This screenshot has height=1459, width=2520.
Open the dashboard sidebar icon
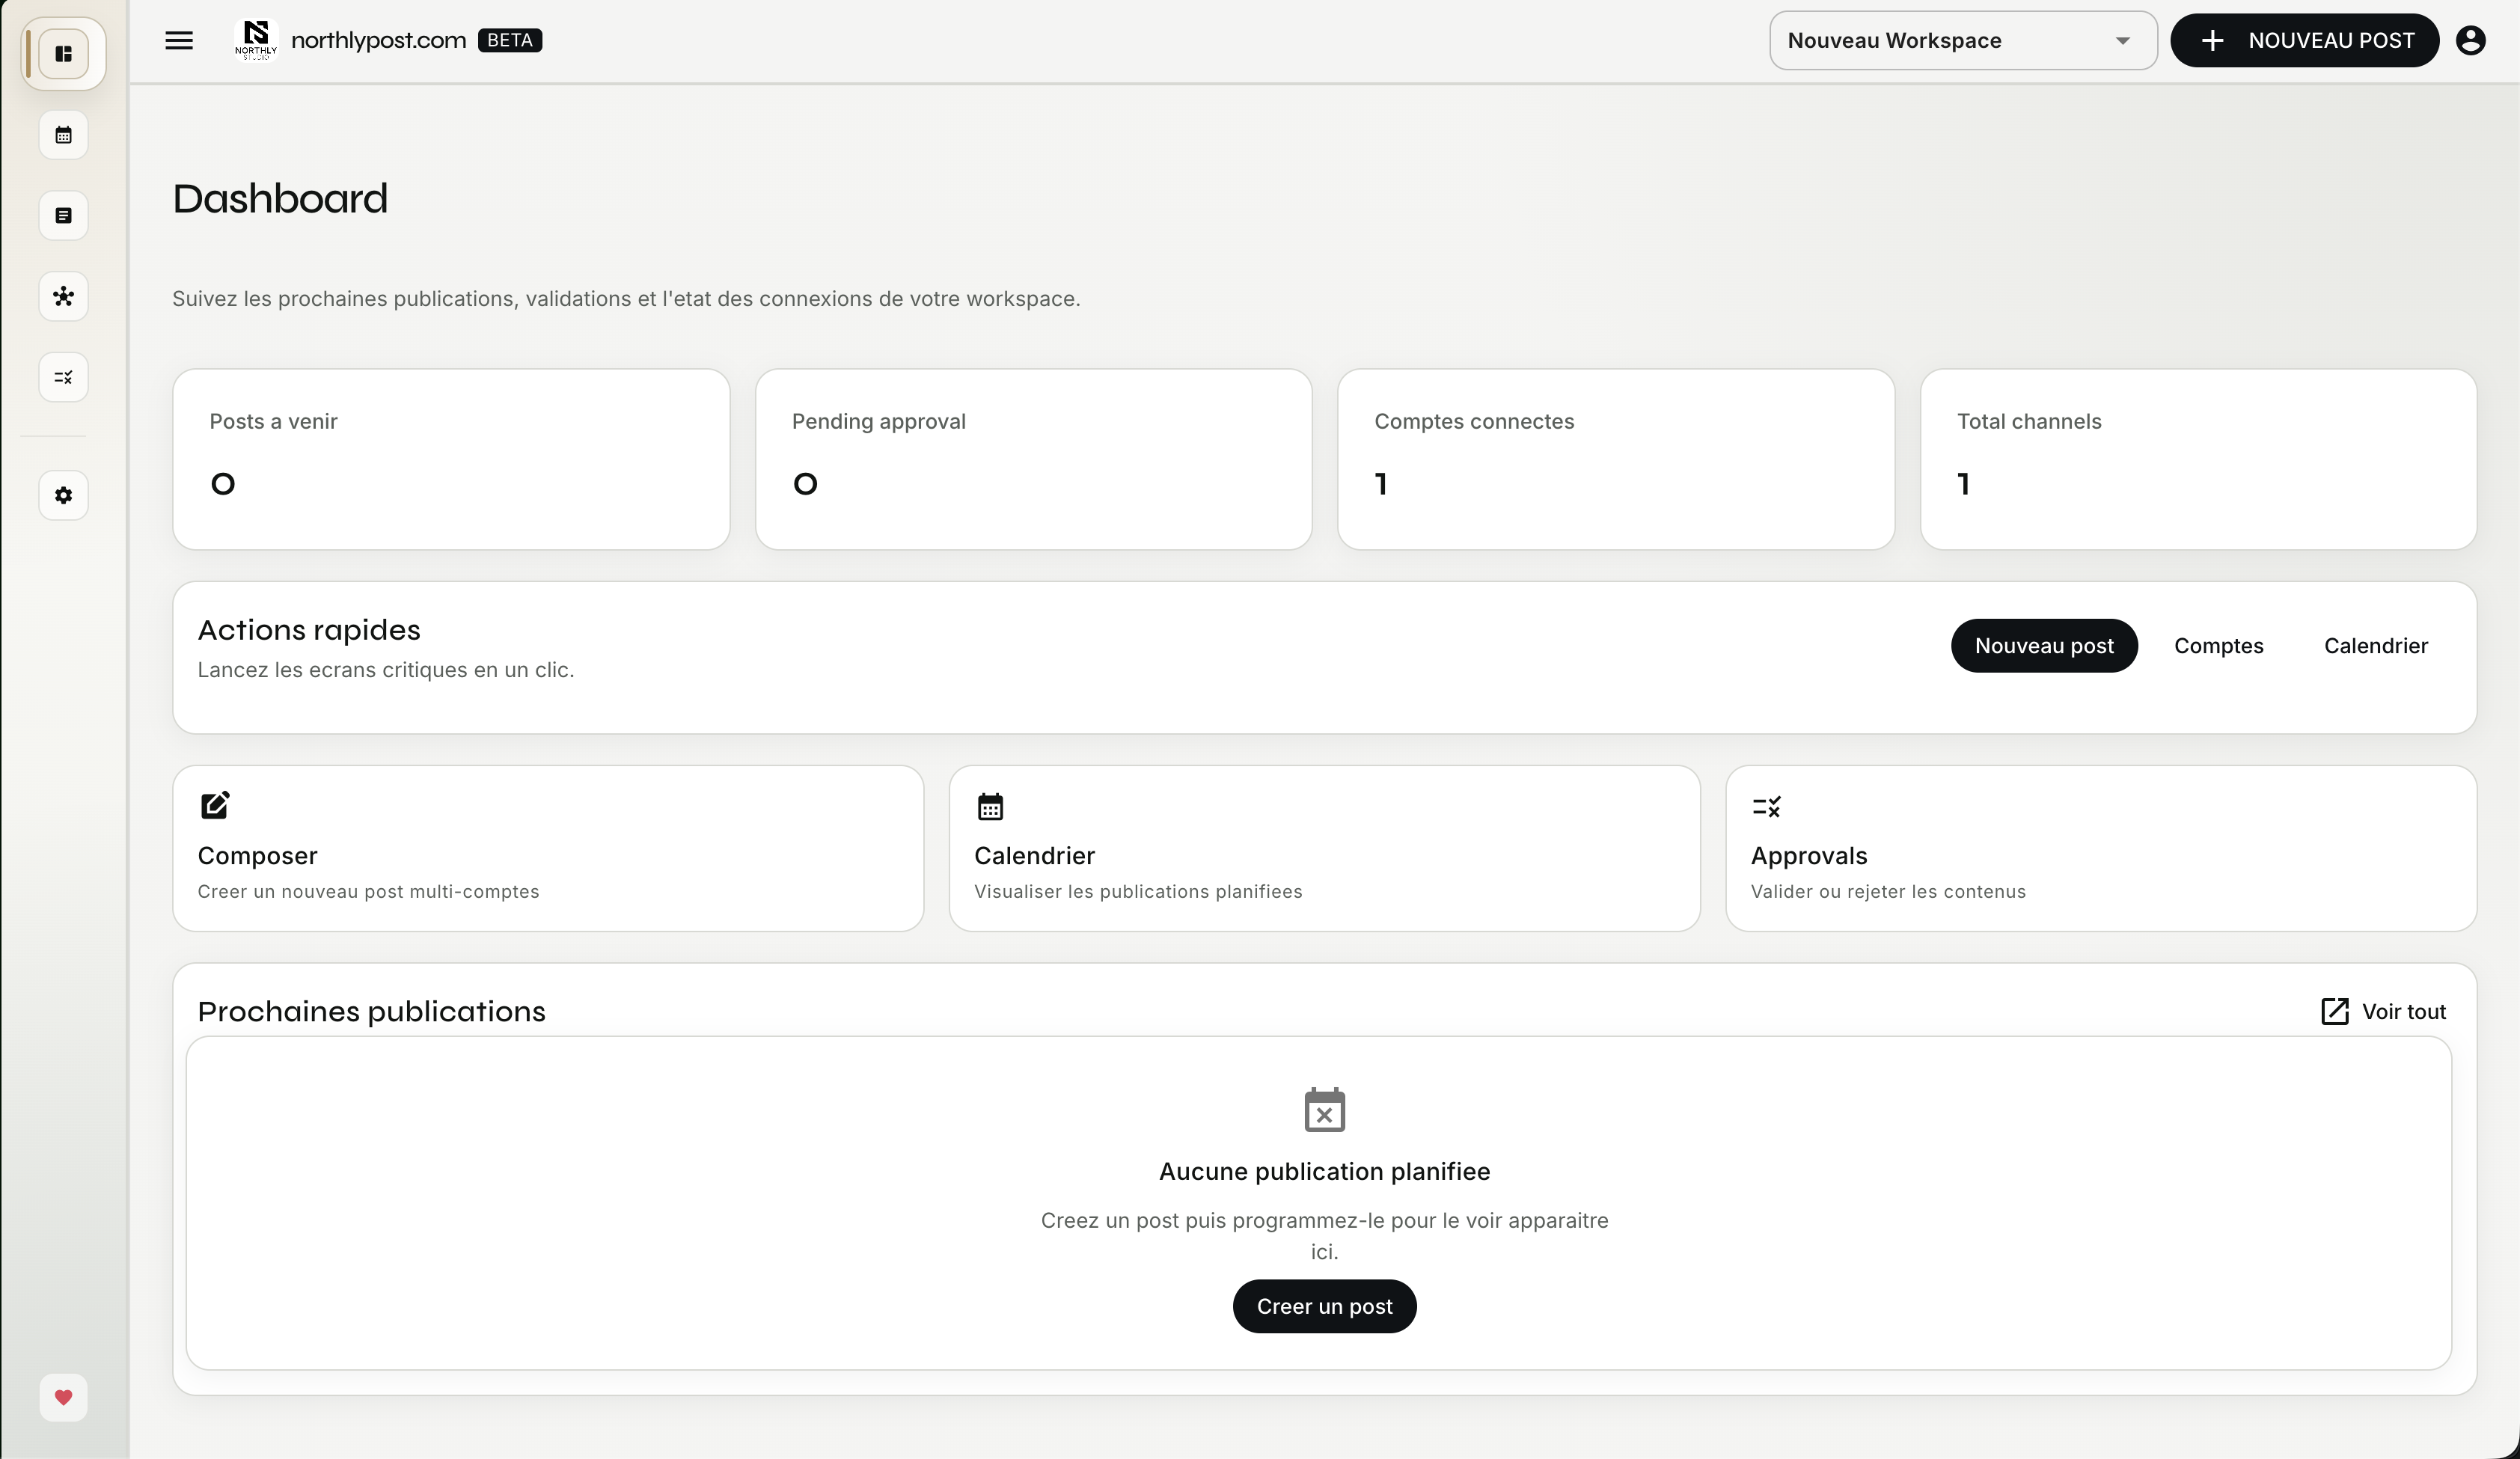(x=63, y=54)
